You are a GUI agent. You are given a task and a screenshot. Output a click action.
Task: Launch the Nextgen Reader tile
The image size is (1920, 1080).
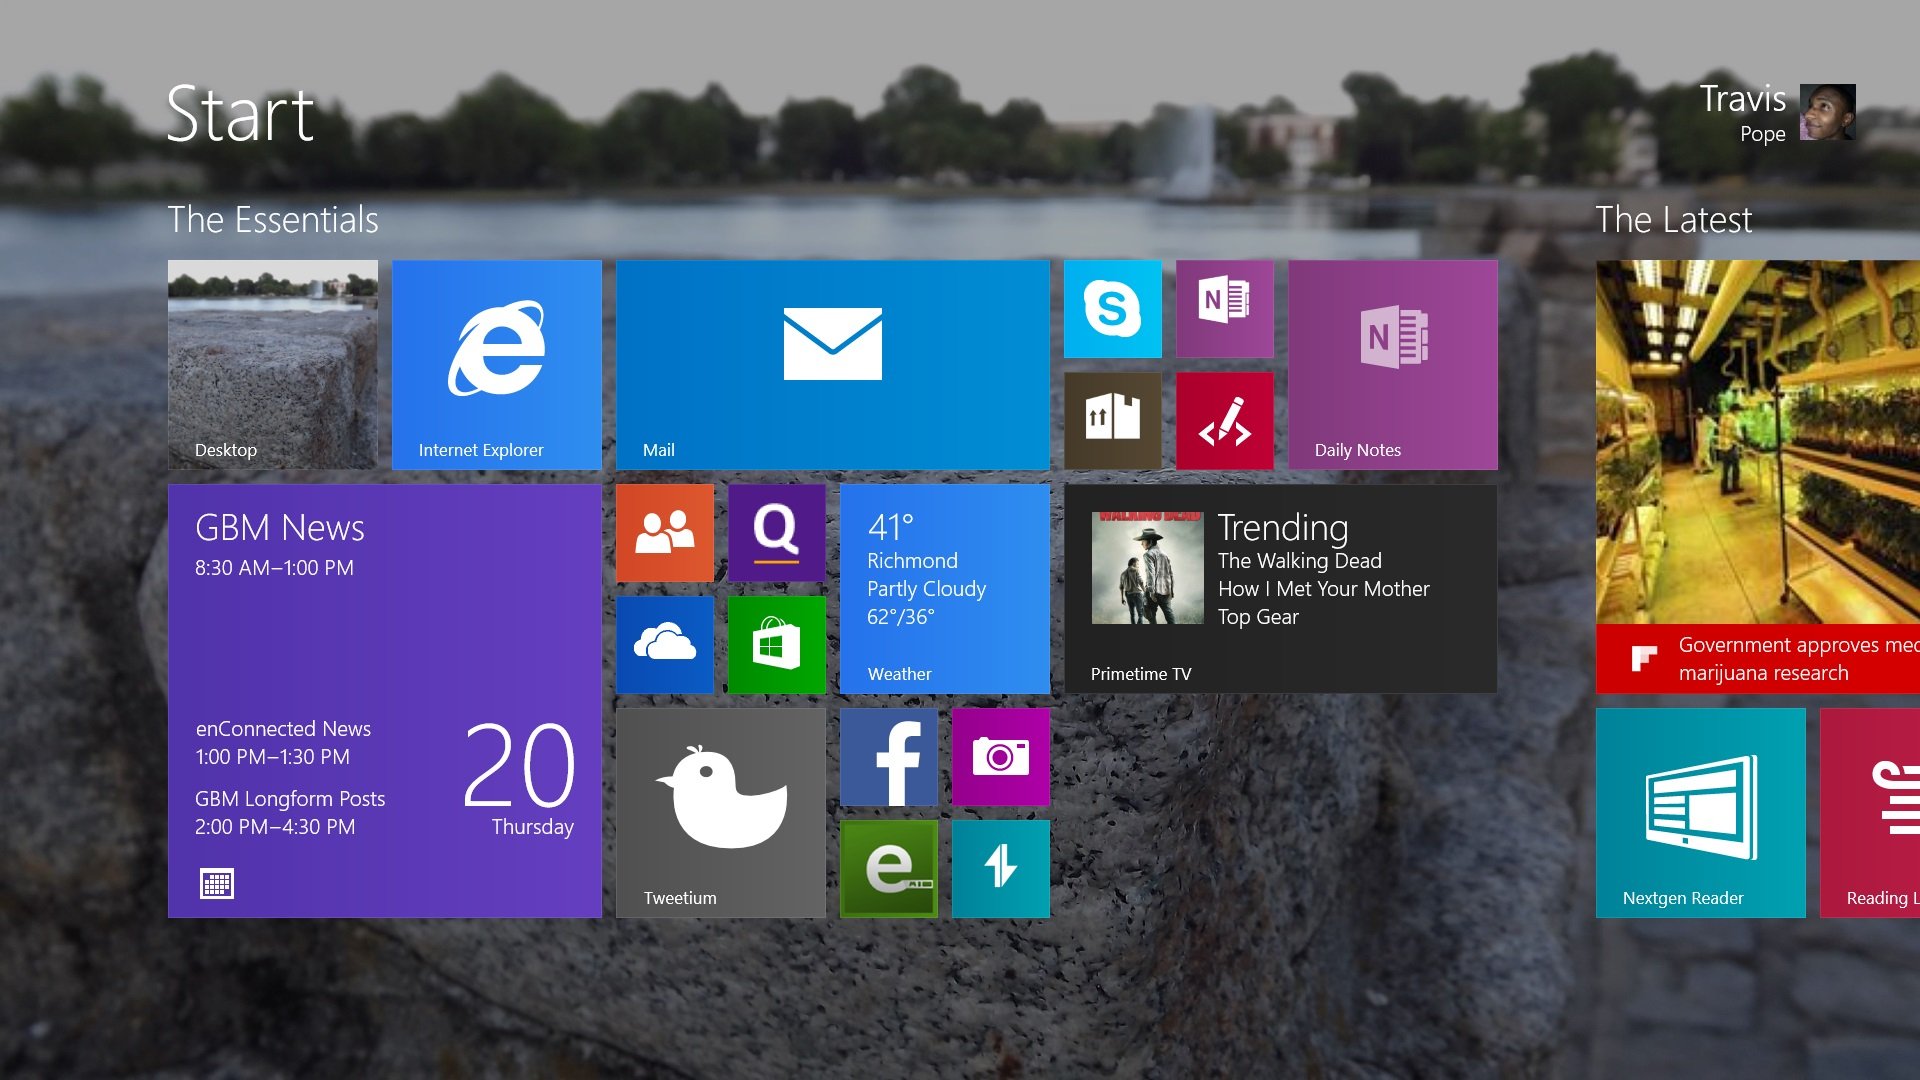1701,813
